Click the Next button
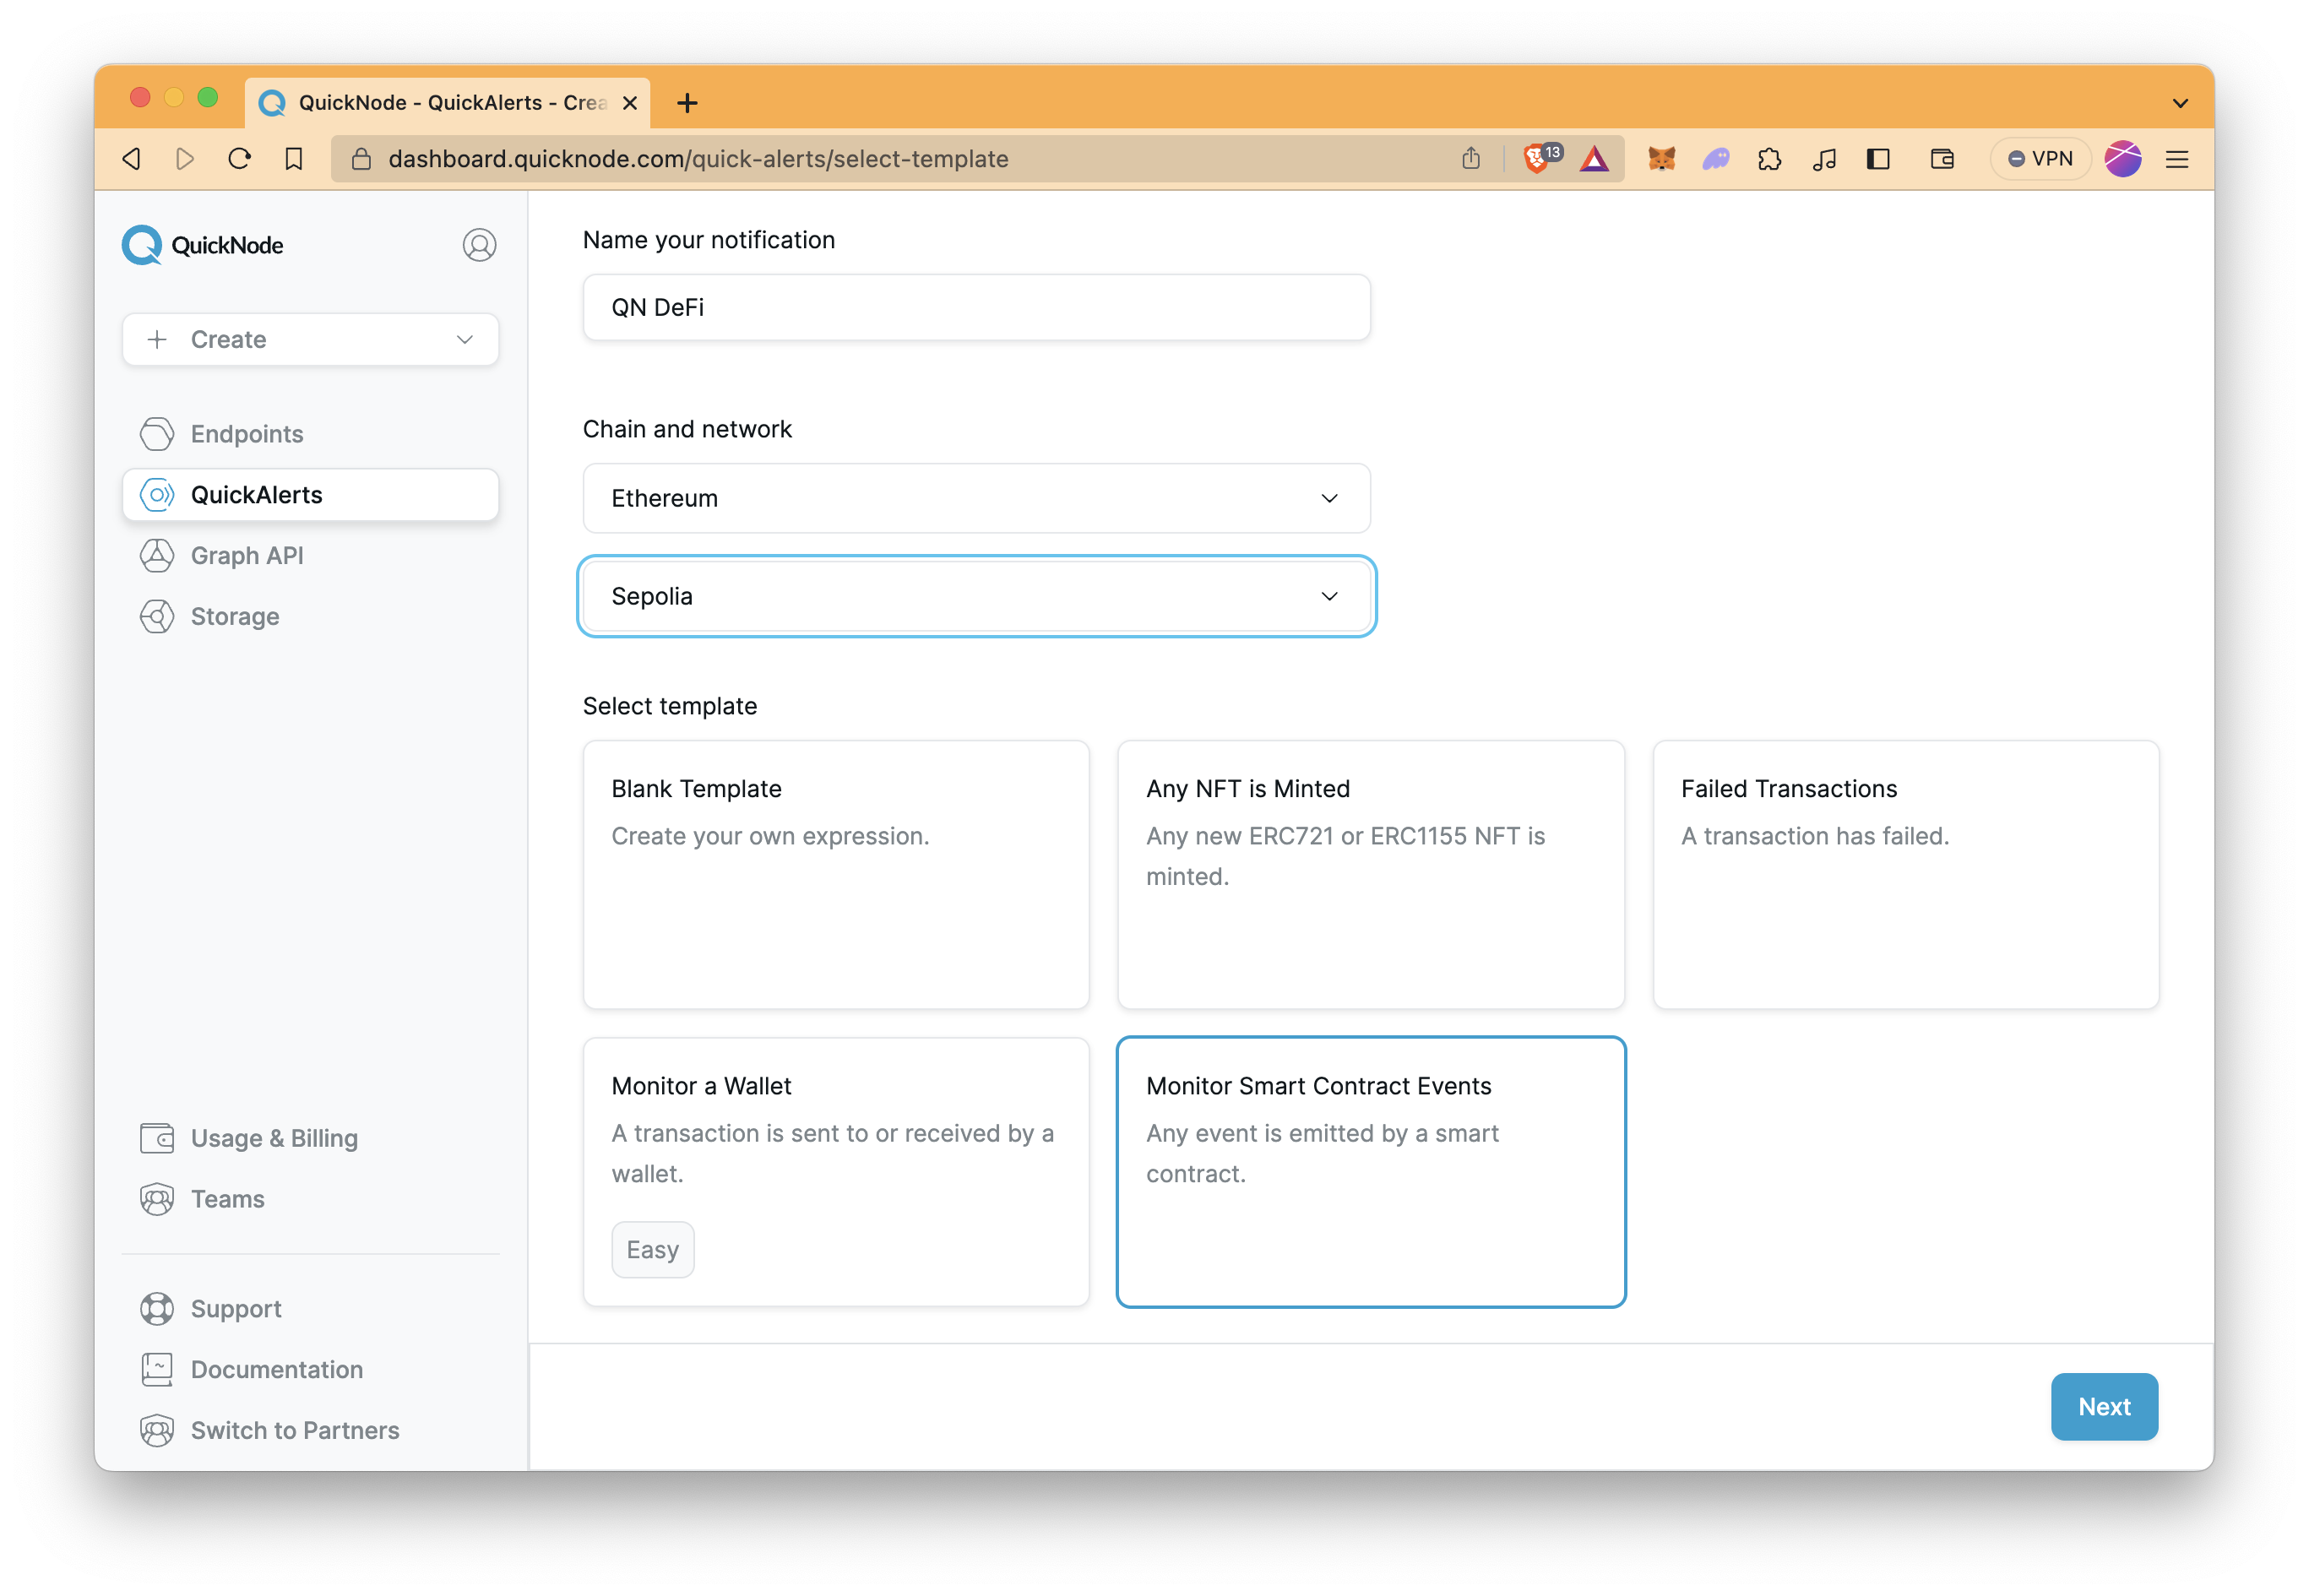 coord(2104,1407)
